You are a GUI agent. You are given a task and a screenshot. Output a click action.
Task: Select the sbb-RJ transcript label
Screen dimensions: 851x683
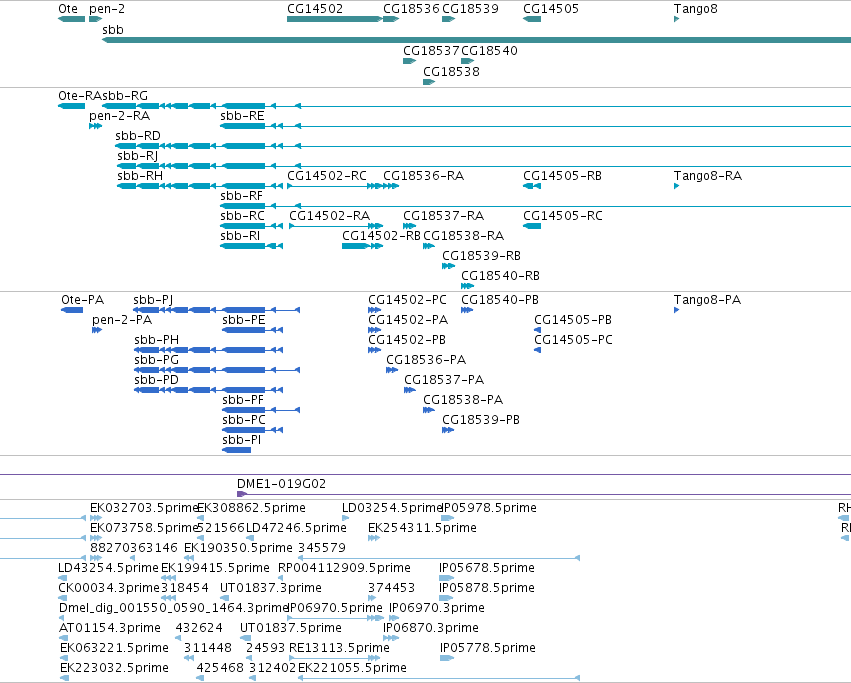(138, 156)
